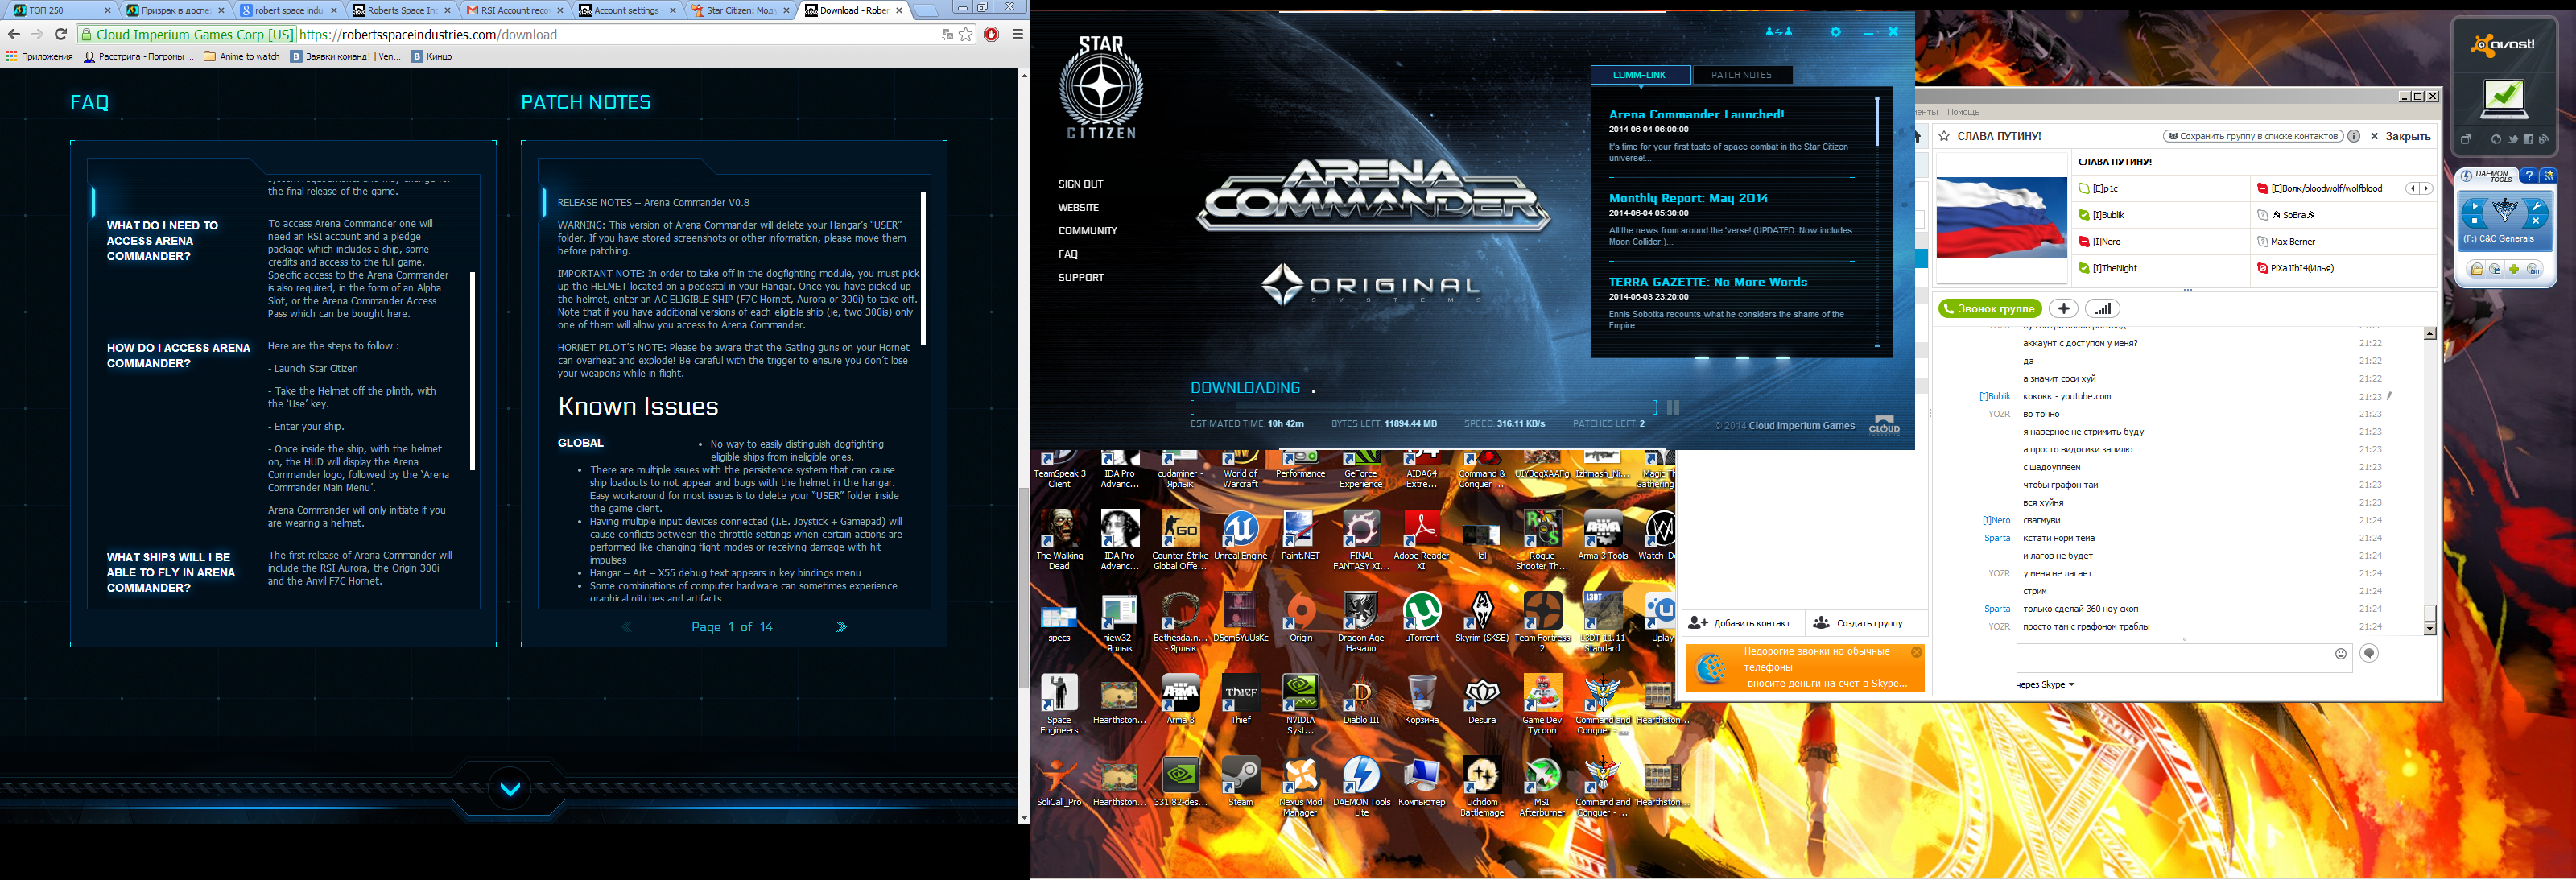Open µTorrent desktop shortcut
The height and width of the screenshot is (880, 2576).
tap(1421, 618)
